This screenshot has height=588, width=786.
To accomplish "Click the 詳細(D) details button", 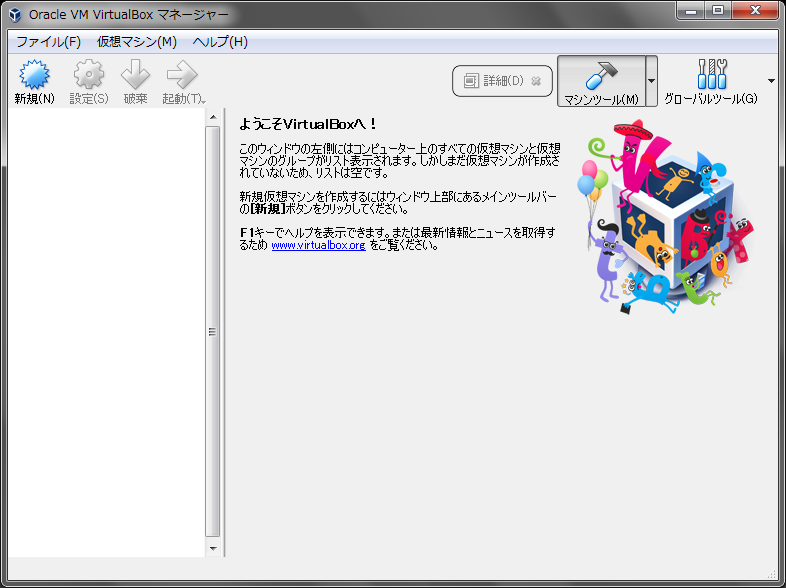I will click(x=502, y=81).
